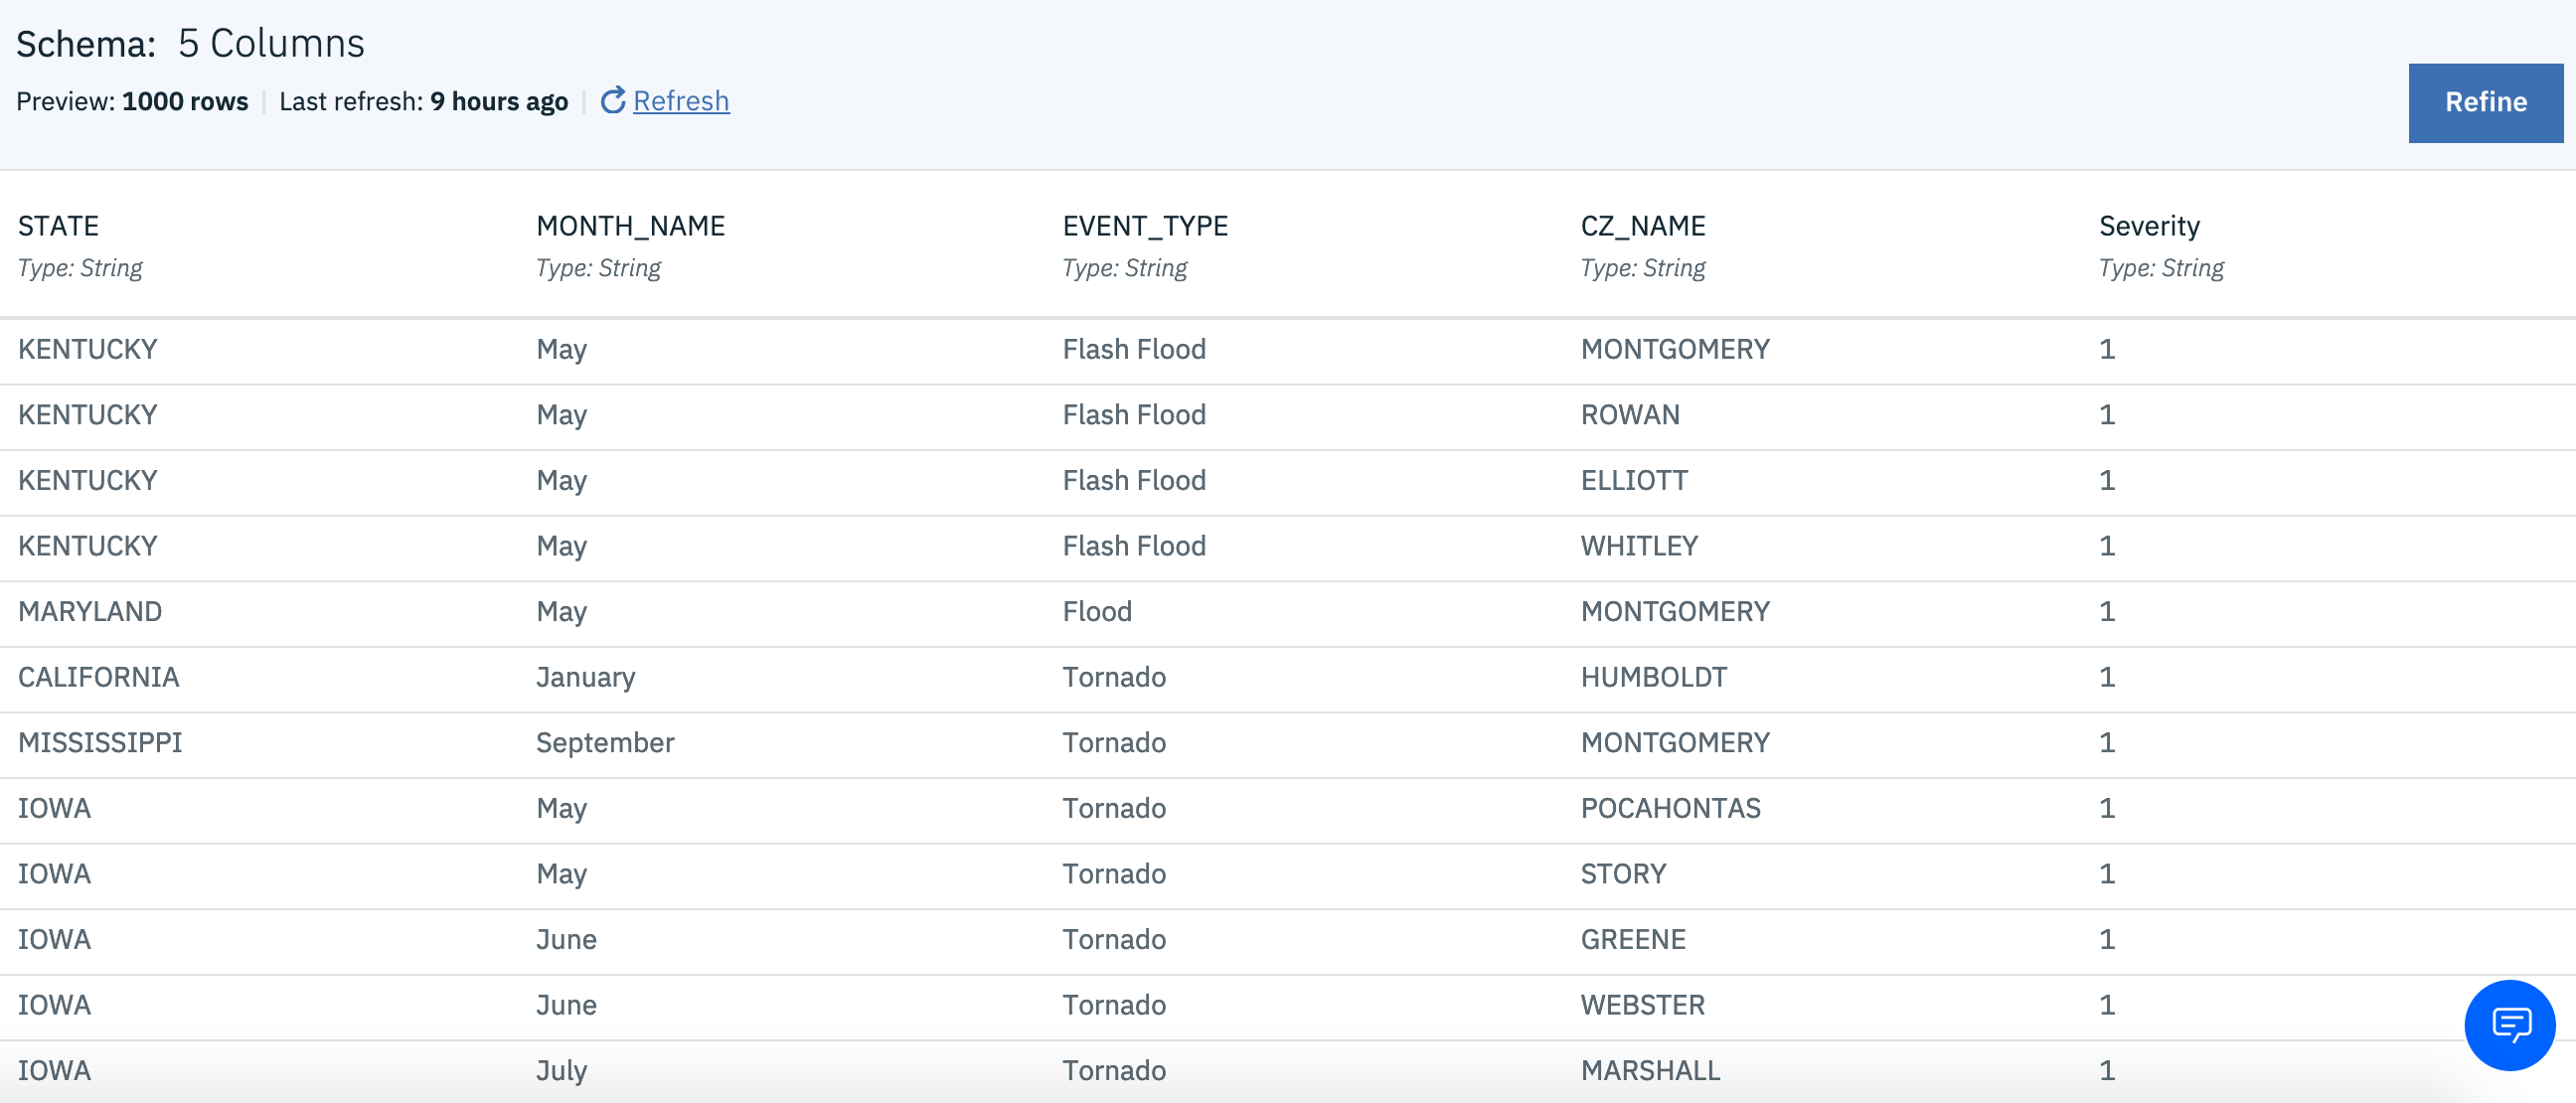Select the MISSISSIPPI state cell
Screen dimensions: 2576x1103
coord(100,742)
